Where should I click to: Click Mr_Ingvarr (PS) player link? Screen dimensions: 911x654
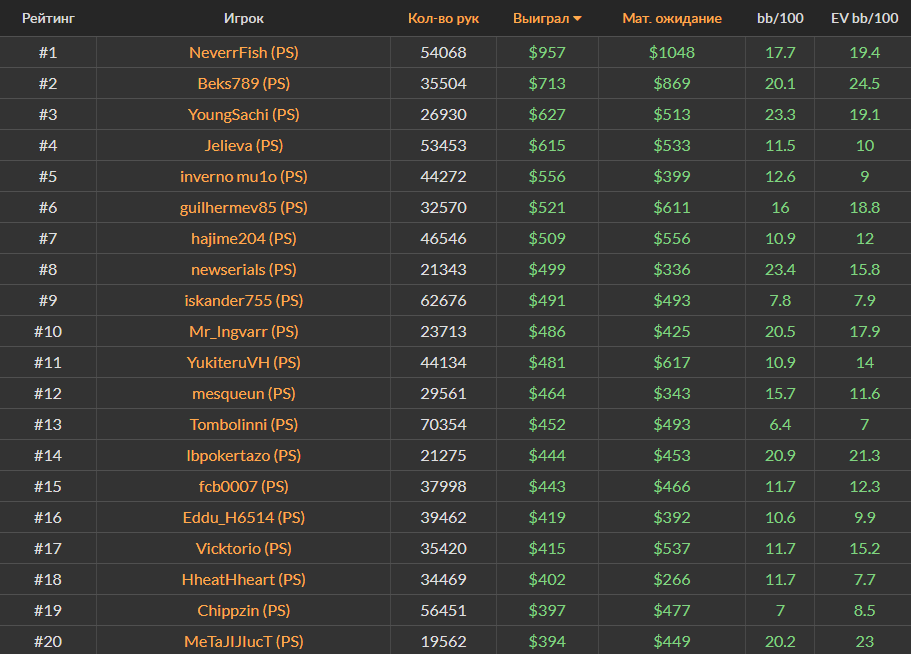point(244,331)
